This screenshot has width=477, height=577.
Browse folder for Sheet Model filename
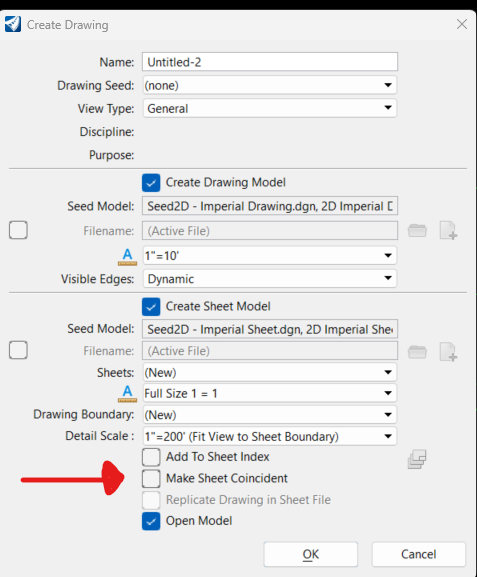[417, 351]
